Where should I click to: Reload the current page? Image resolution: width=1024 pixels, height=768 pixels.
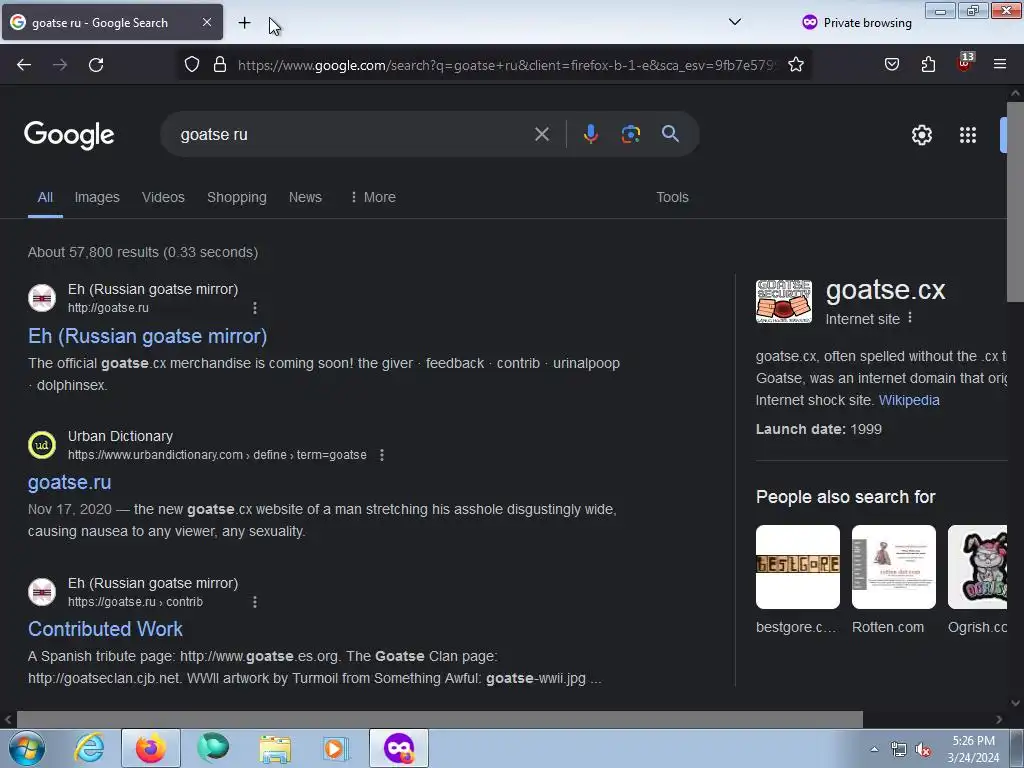96,65
